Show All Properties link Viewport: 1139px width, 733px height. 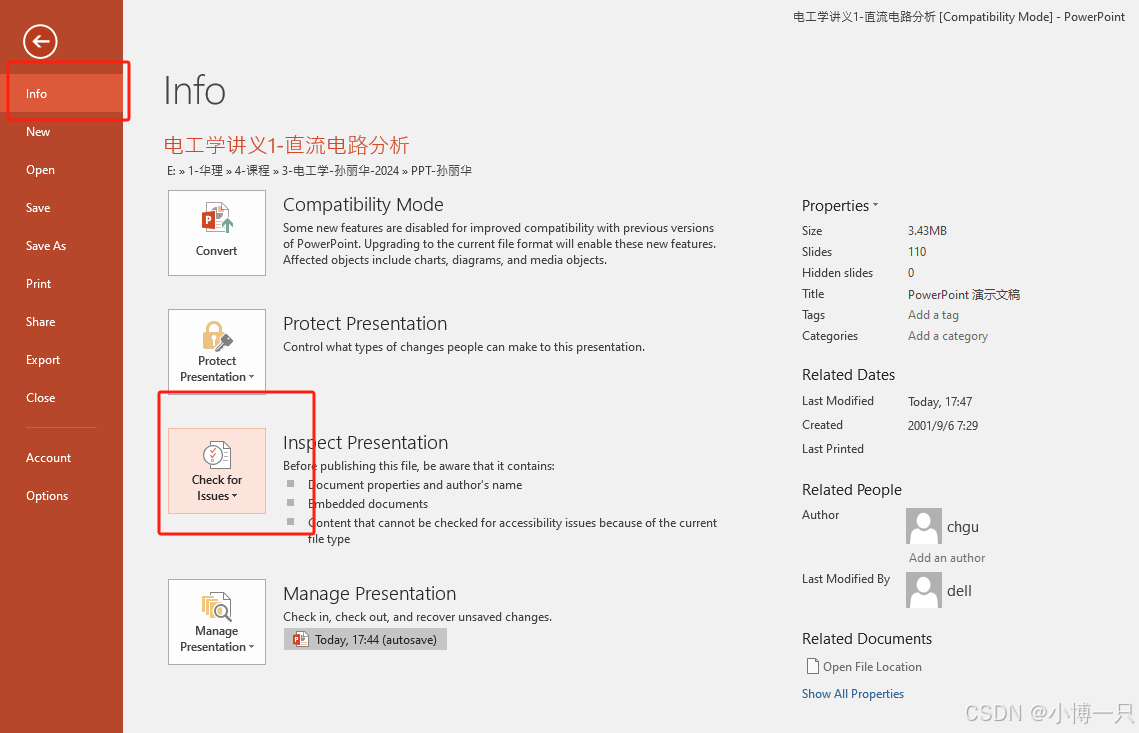pos(853,694)
